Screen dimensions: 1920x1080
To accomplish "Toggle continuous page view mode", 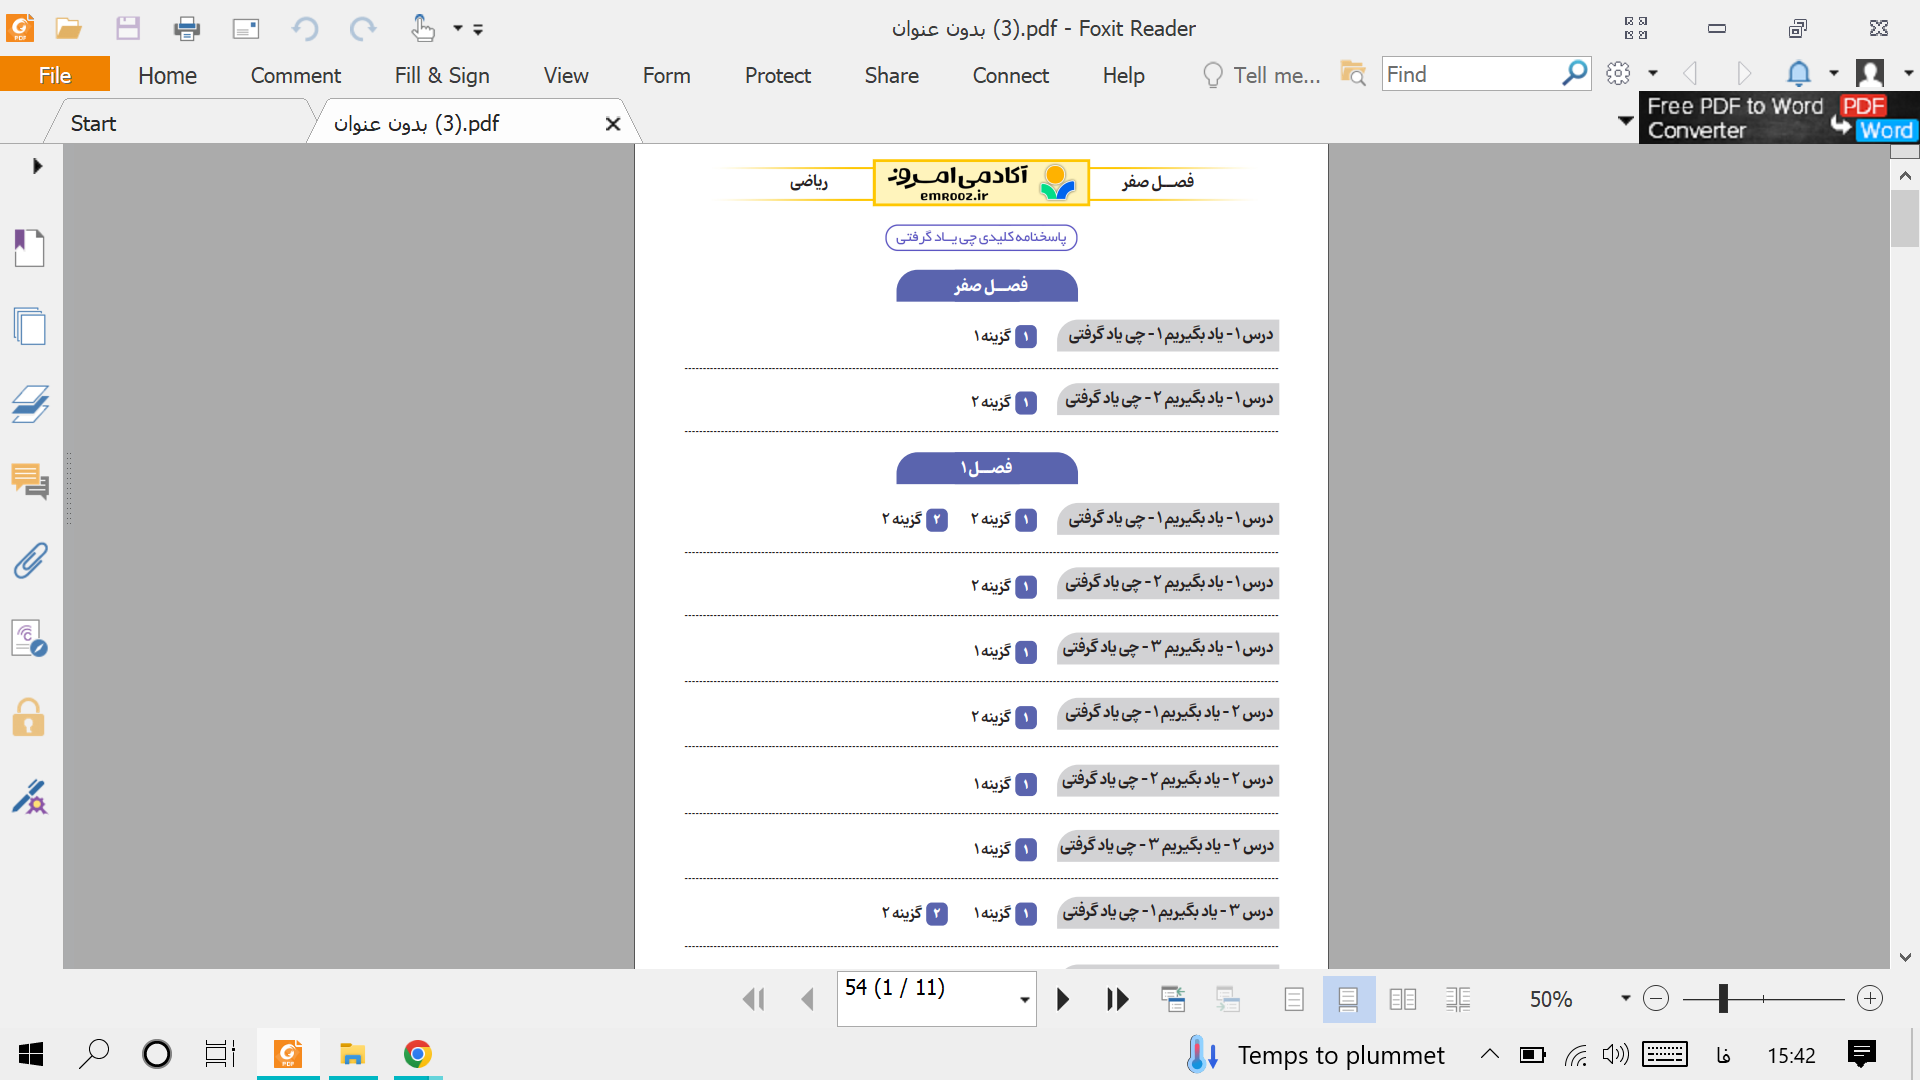I will coord(1348,999).
